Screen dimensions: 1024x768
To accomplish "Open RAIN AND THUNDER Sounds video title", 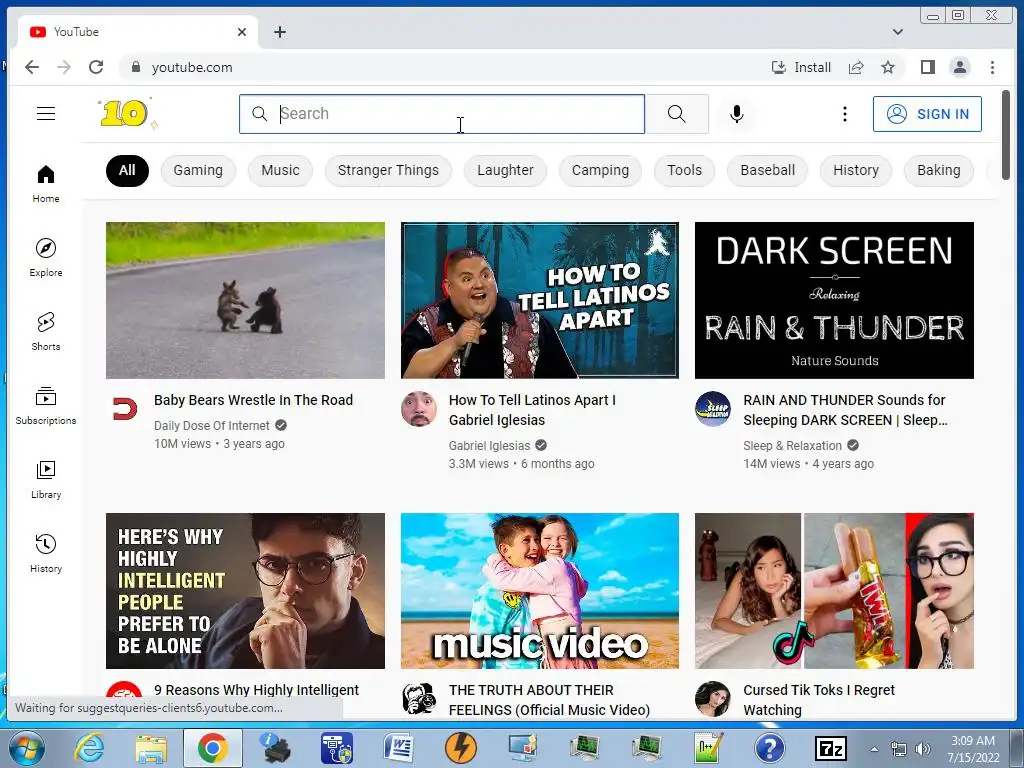I will tap(845, 410).
